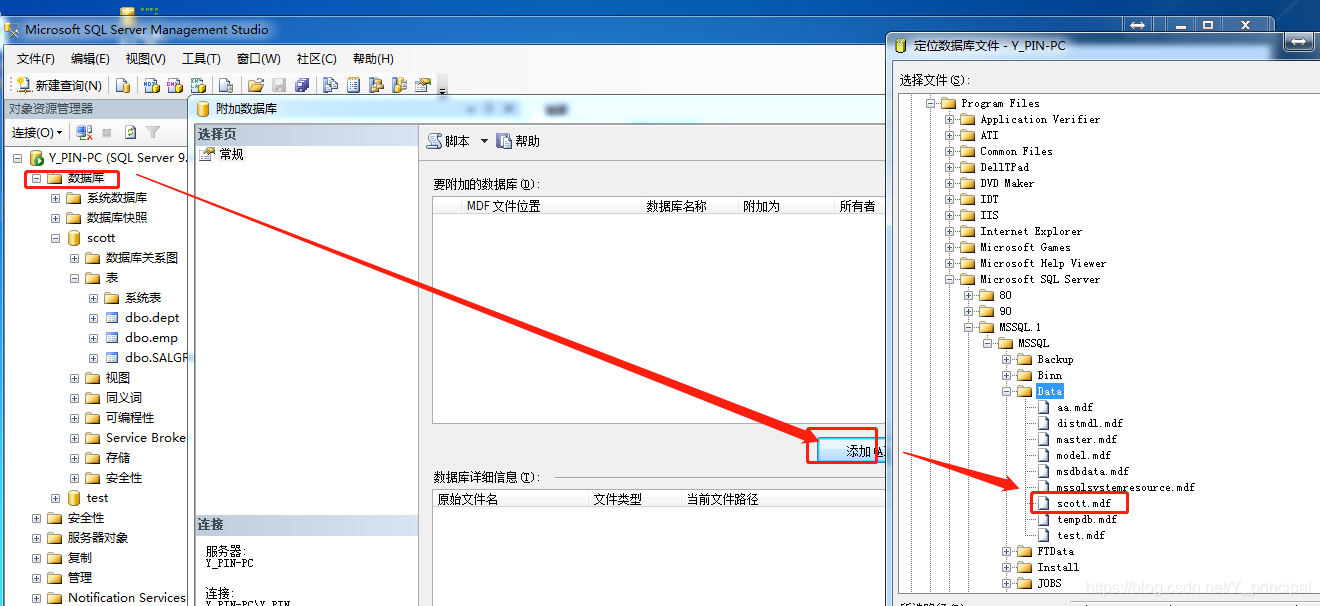Open the 工具(T) menu
The height and width of the screenshot is (606, 1320).
tap(201, 59)
